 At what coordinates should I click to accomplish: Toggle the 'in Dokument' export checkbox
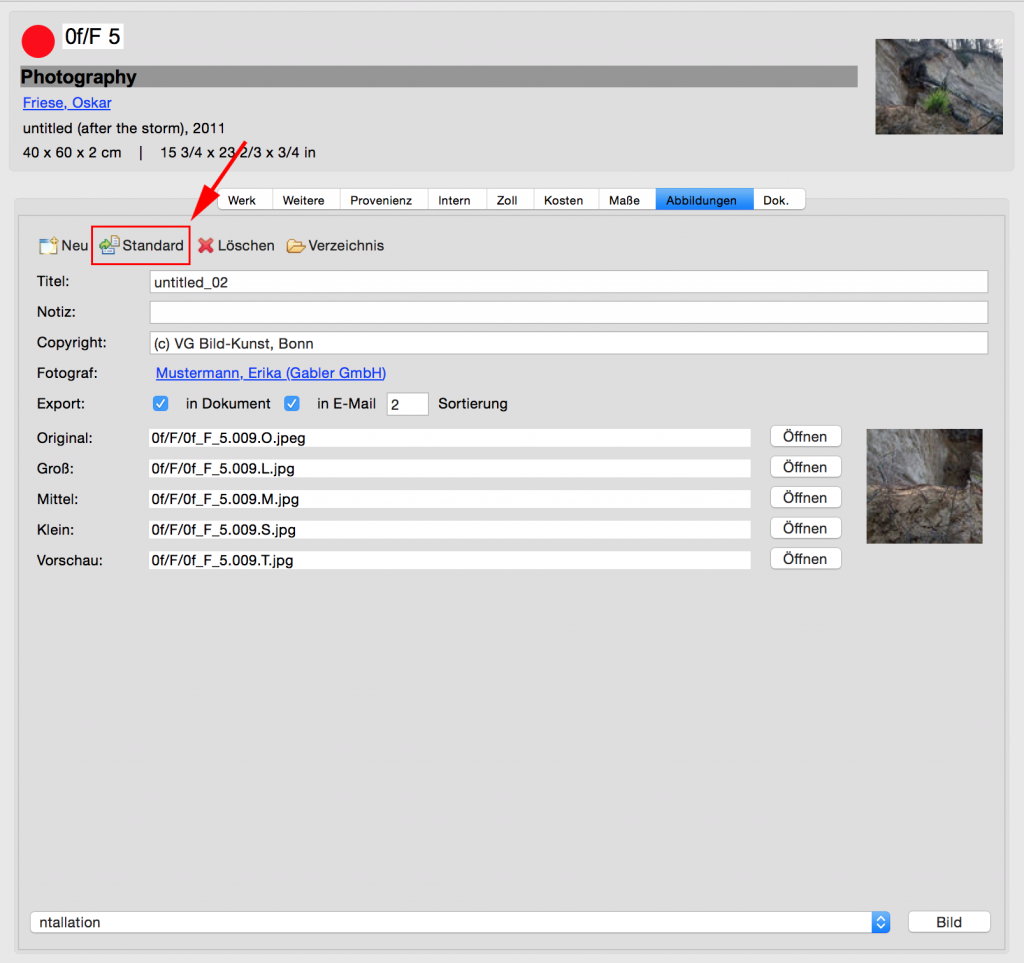161,403
